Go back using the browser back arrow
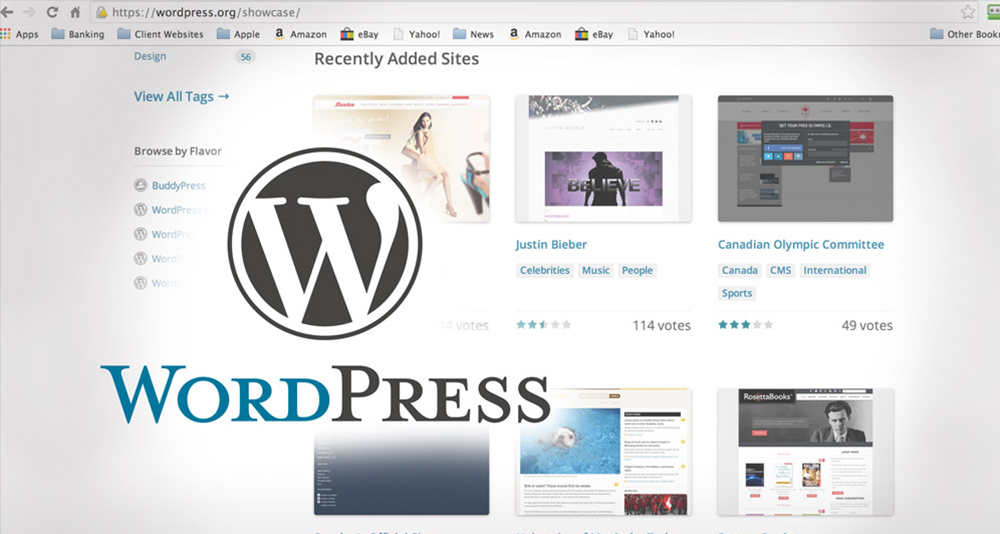 [x=7, y=12]
